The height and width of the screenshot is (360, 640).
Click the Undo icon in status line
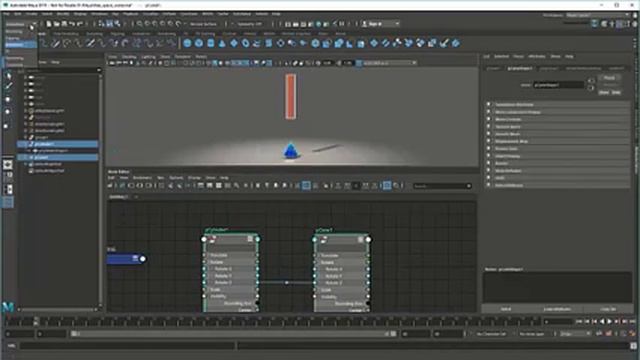click(x=72, y=24)
